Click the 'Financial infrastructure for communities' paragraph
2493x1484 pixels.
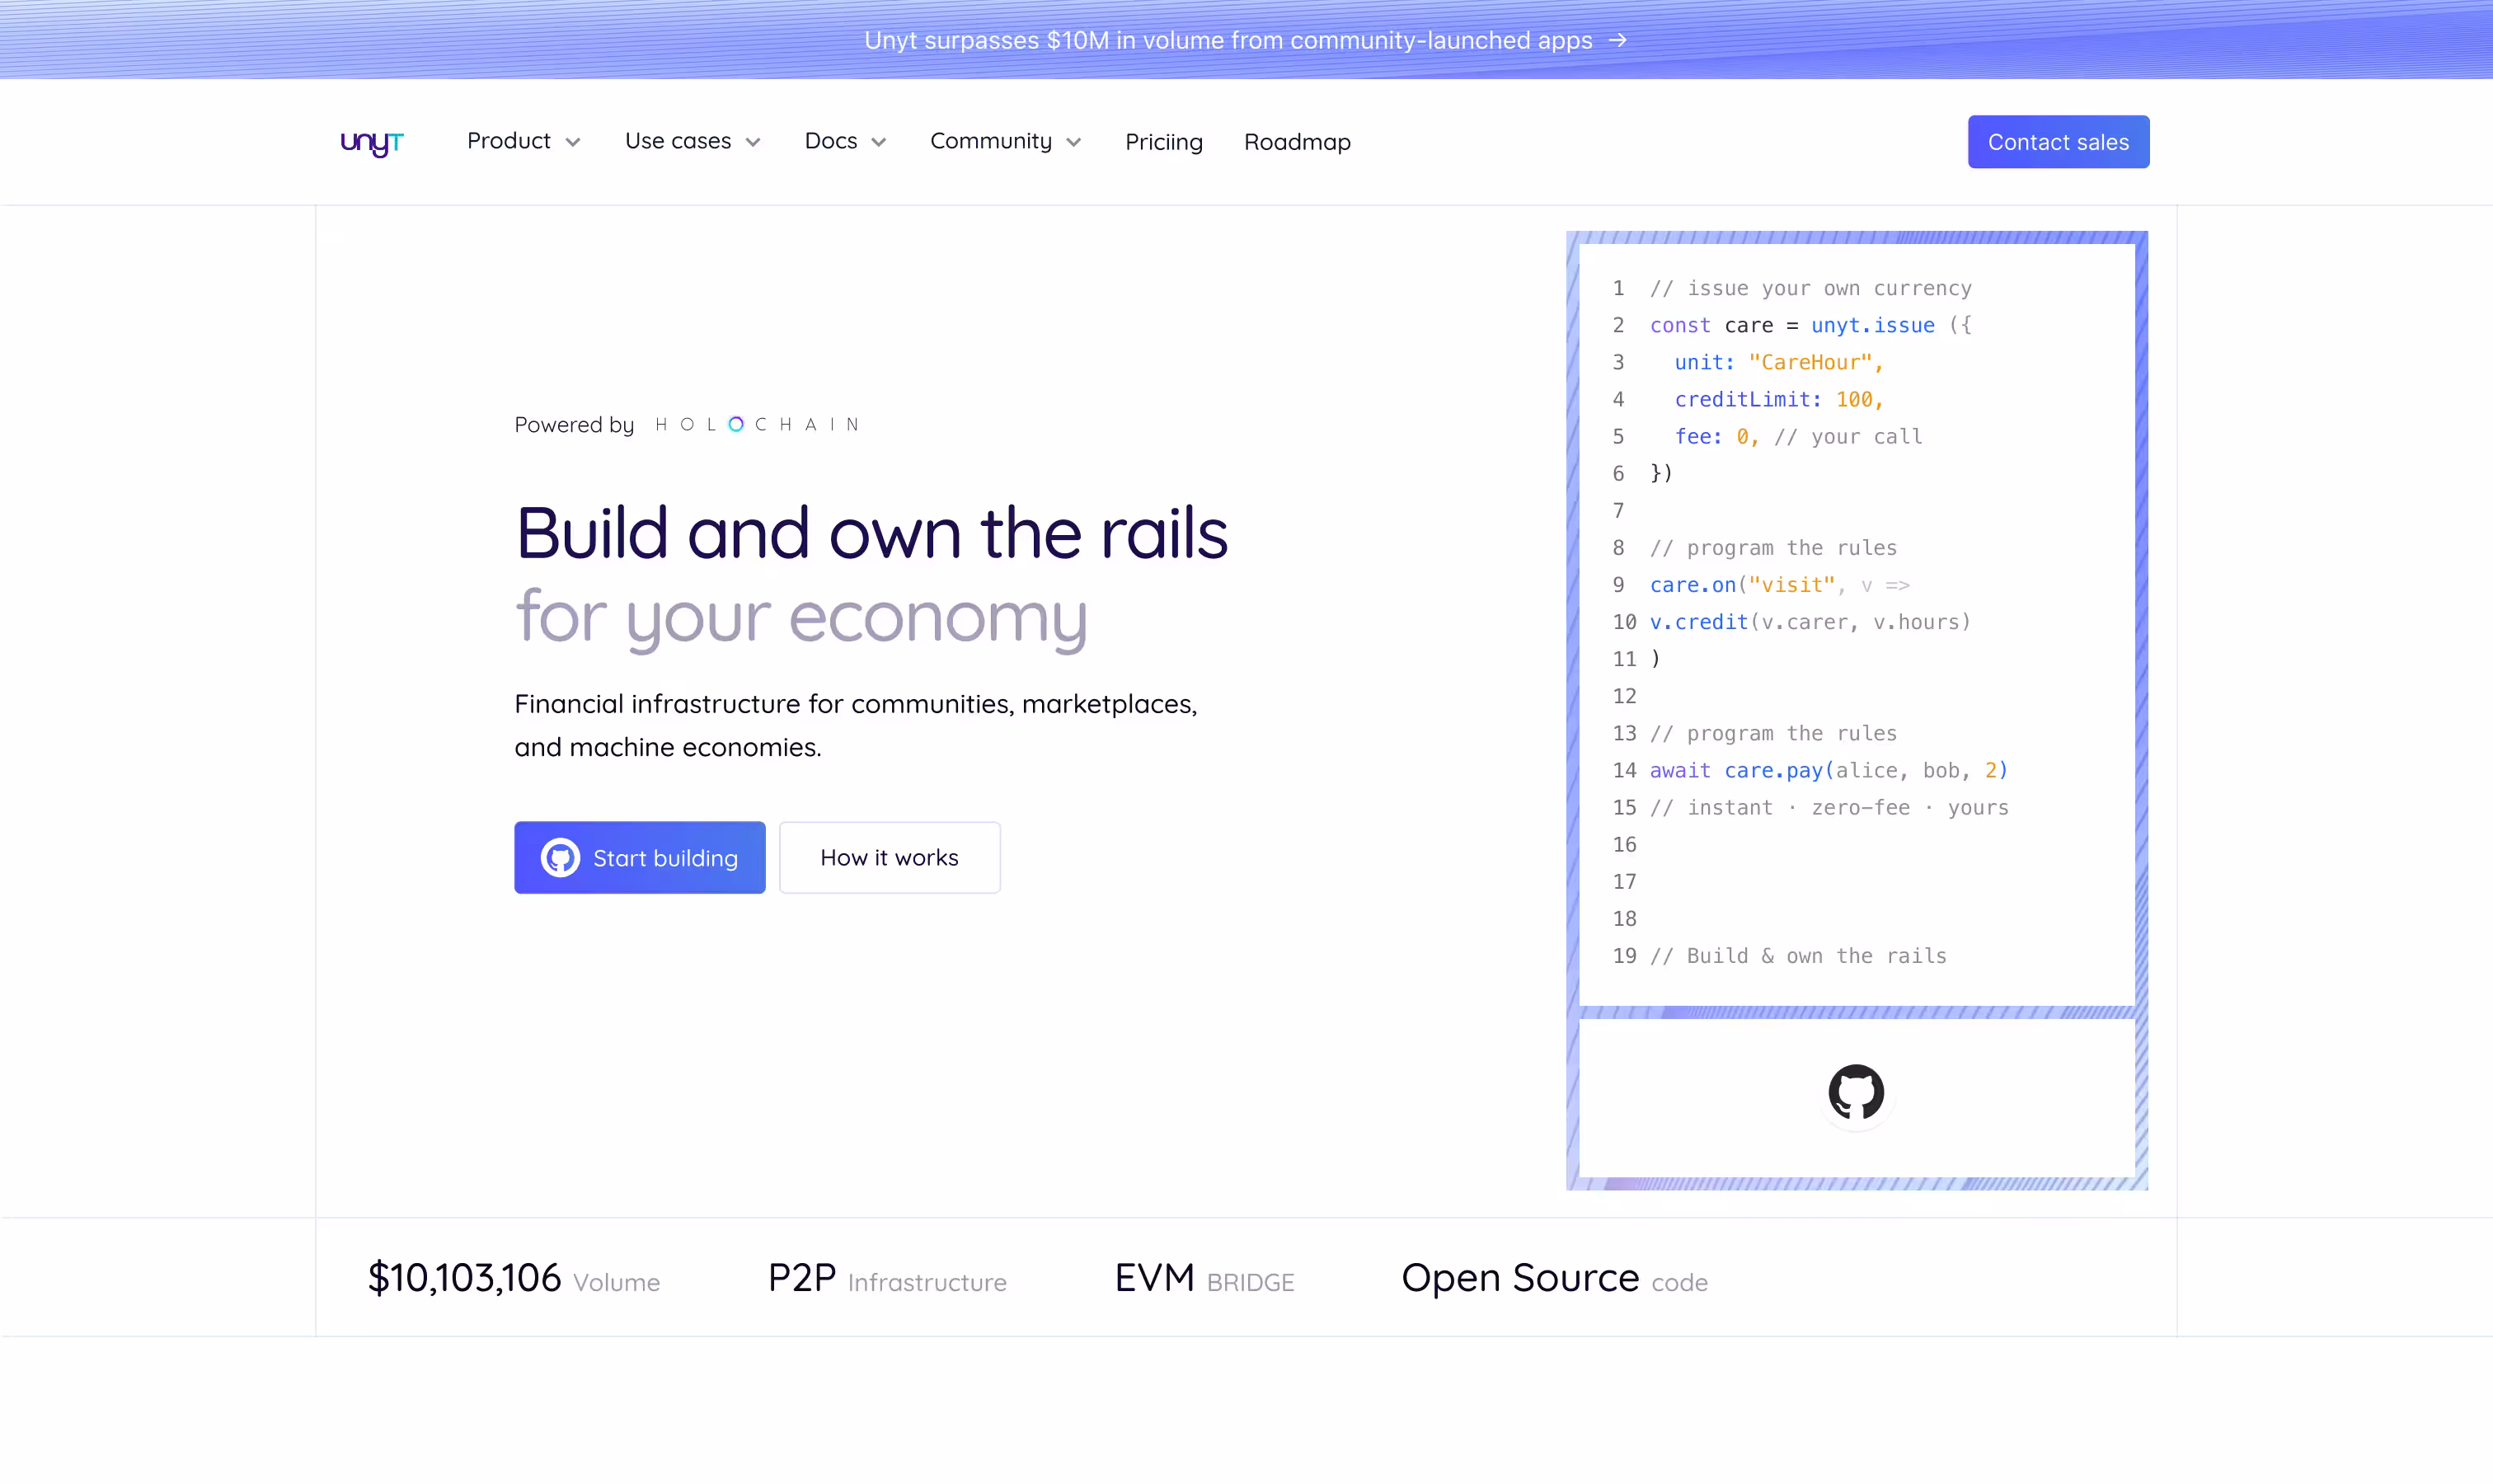coord(856,725)
